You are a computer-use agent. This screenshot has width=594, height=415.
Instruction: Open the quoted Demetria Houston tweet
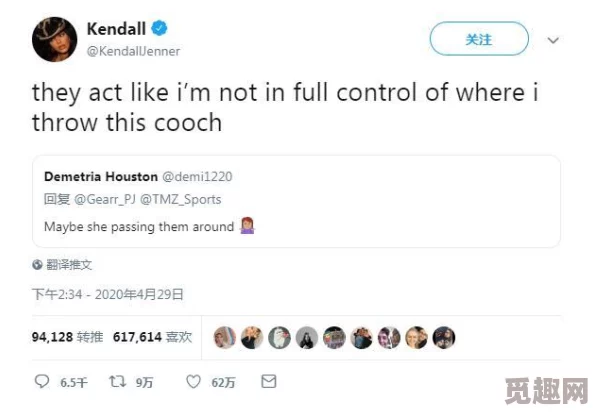(x=296, y=201)
